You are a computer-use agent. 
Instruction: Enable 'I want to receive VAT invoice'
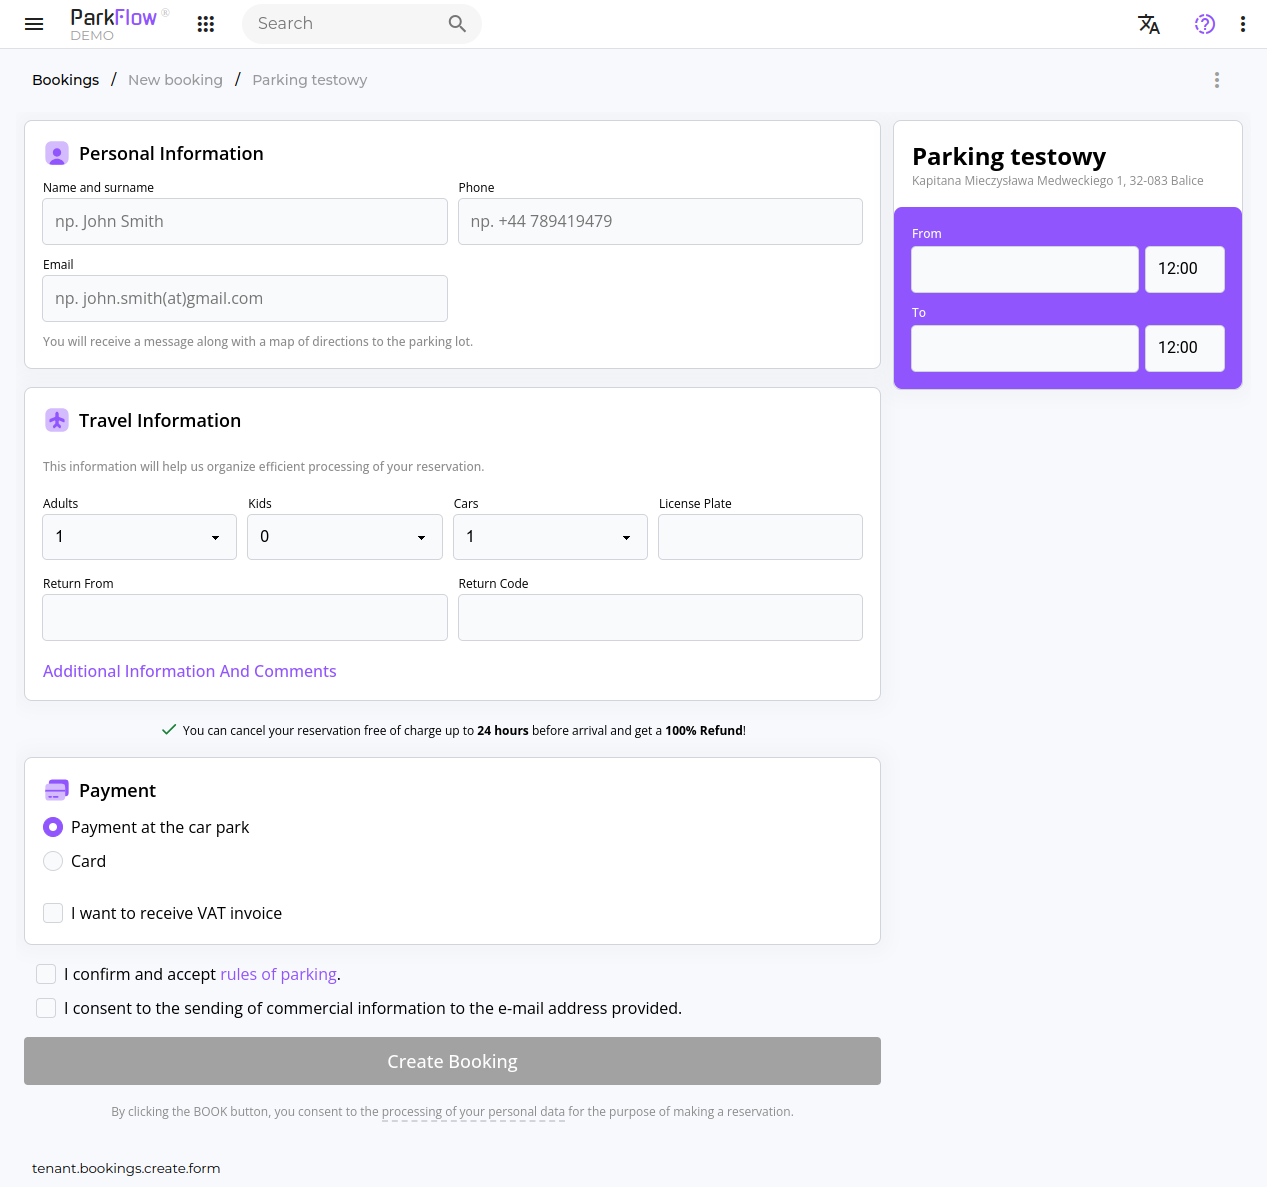52,913
